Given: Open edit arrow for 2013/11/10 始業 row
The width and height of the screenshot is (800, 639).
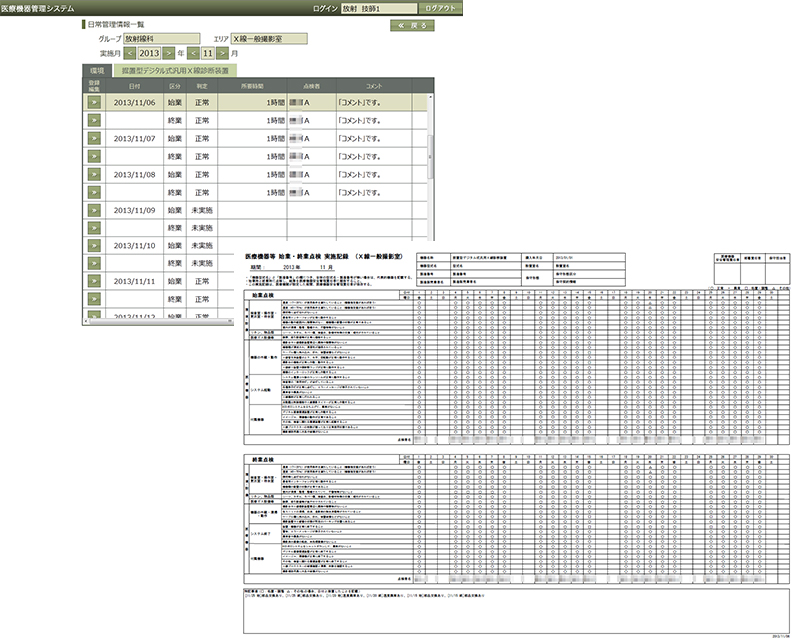Looking at the screenshot, I should coord(94,245).
